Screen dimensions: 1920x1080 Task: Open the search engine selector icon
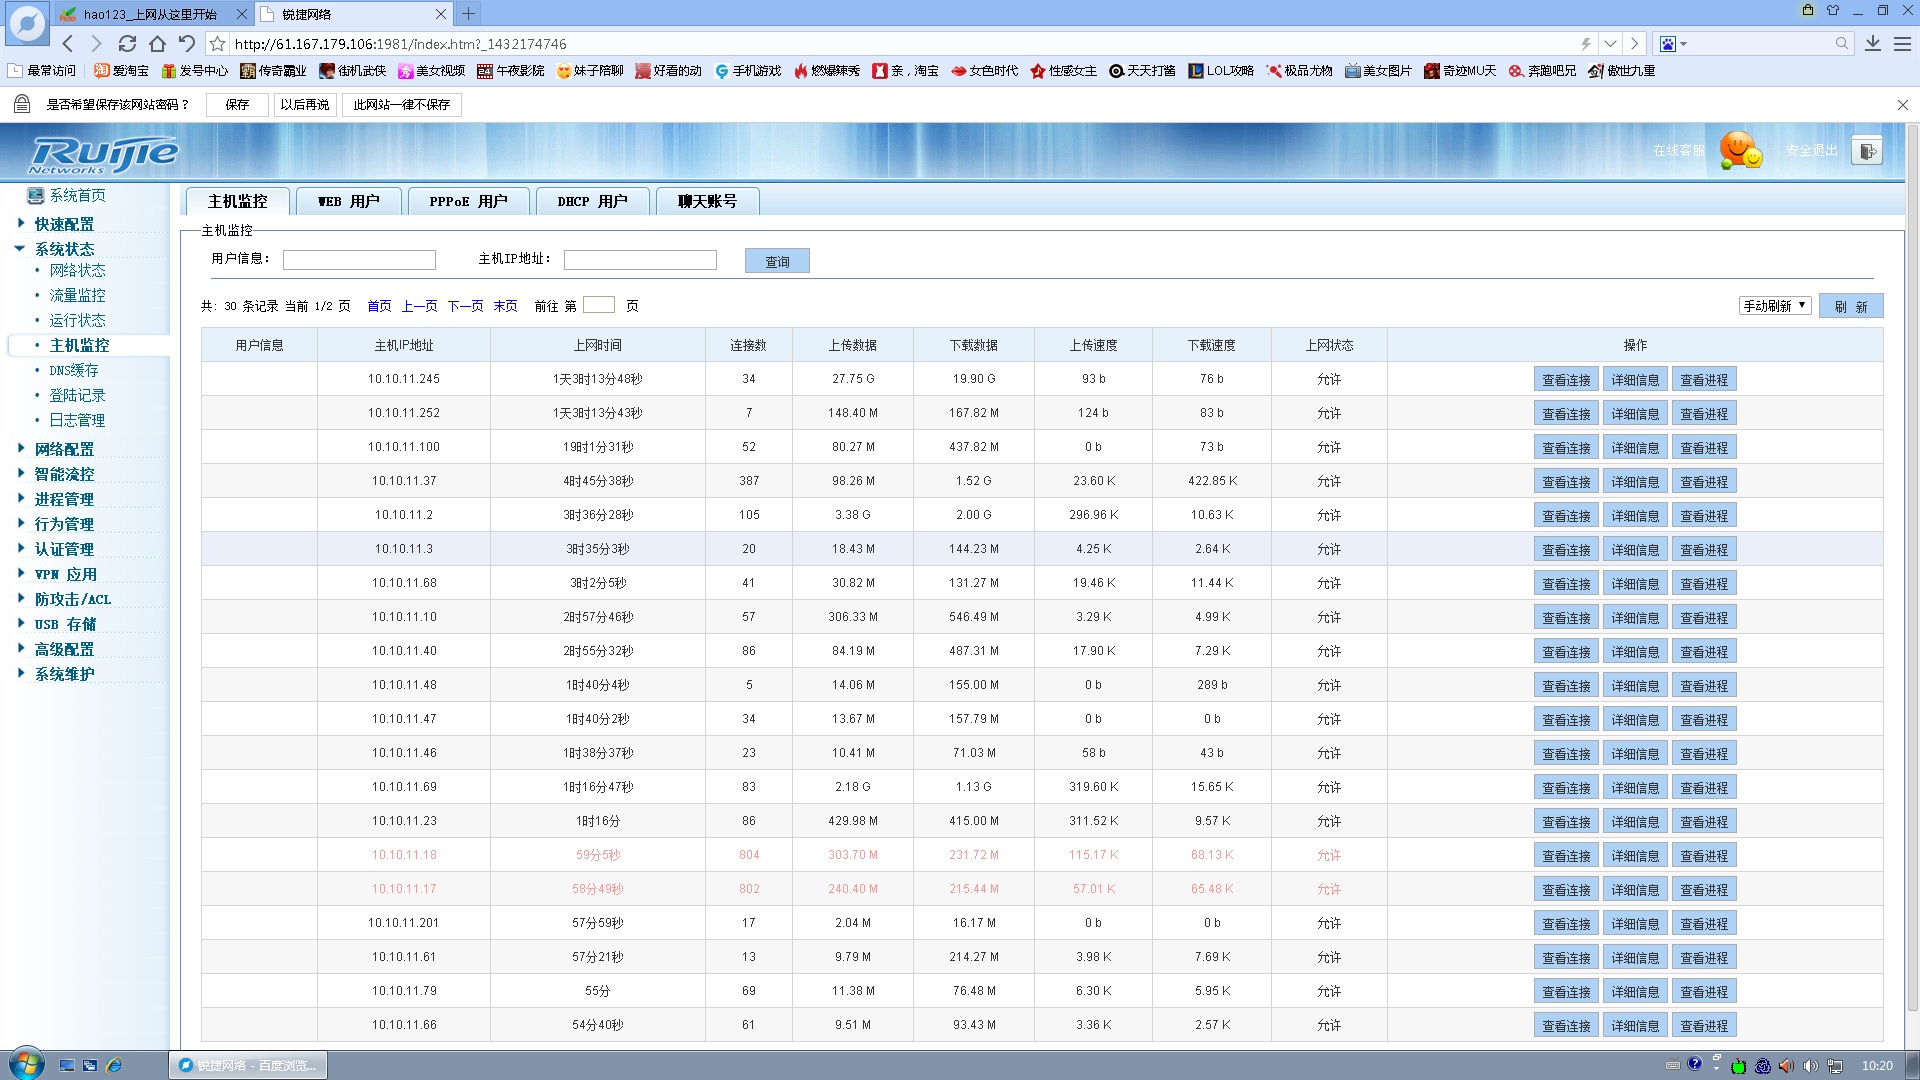pos(1673,44)
